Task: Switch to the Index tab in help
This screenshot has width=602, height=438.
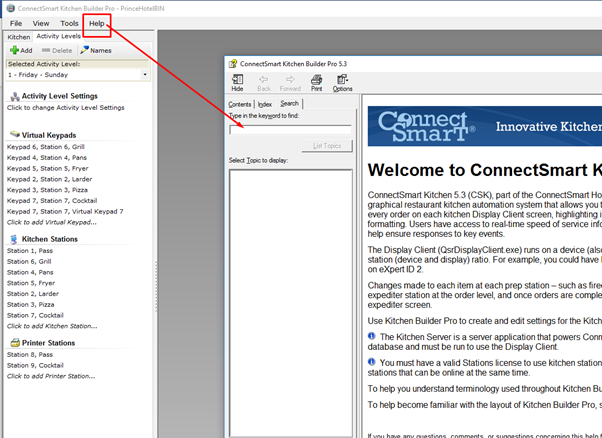Action: pyautogui.click(x=264, y=103)
